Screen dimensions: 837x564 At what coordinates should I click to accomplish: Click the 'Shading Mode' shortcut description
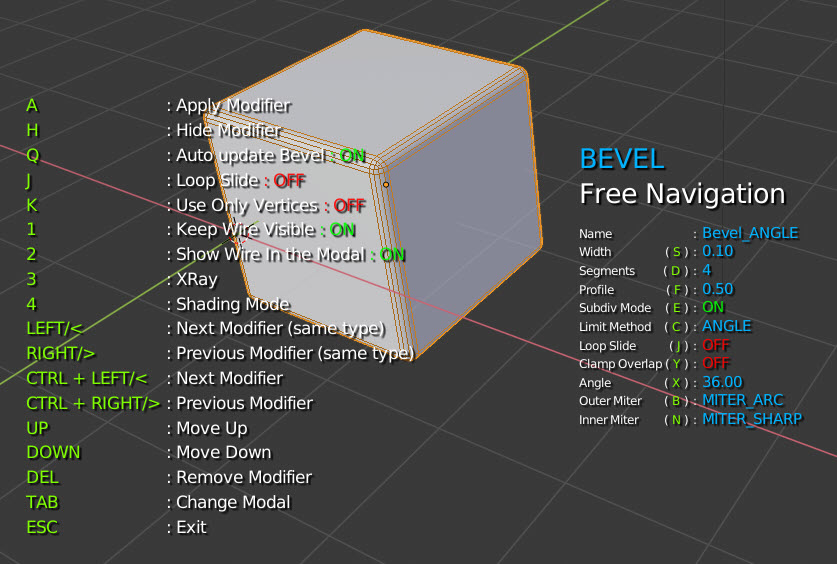(x=233, y=304)
